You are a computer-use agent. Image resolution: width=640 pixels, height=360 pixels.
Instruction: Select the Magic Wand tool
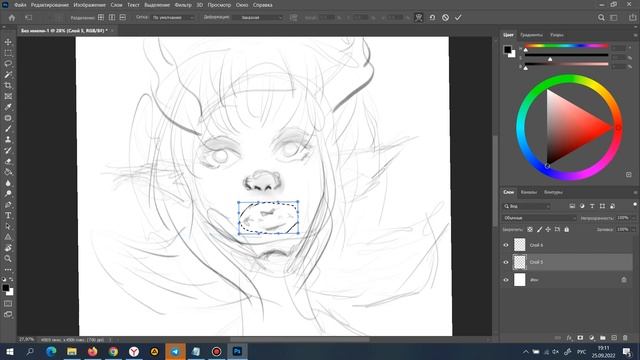tap(8, 75)
